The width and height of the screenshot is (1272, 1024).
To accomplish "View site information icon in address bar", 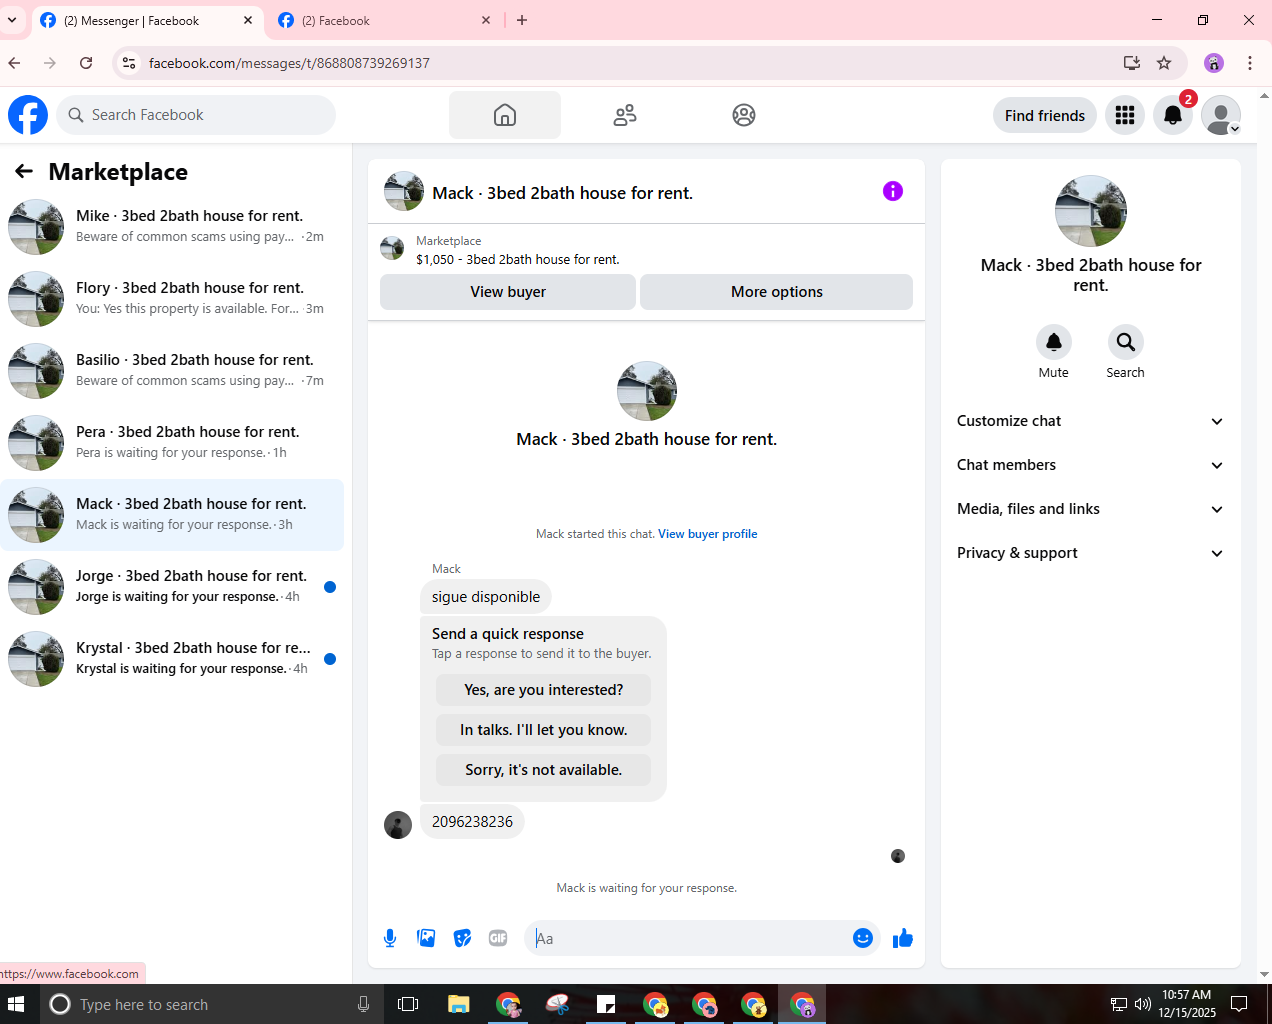I will 128,63.
